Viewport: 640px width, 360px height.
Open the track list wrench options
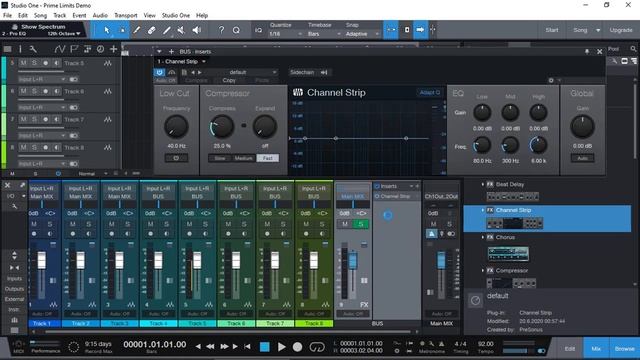click(33, 49)
